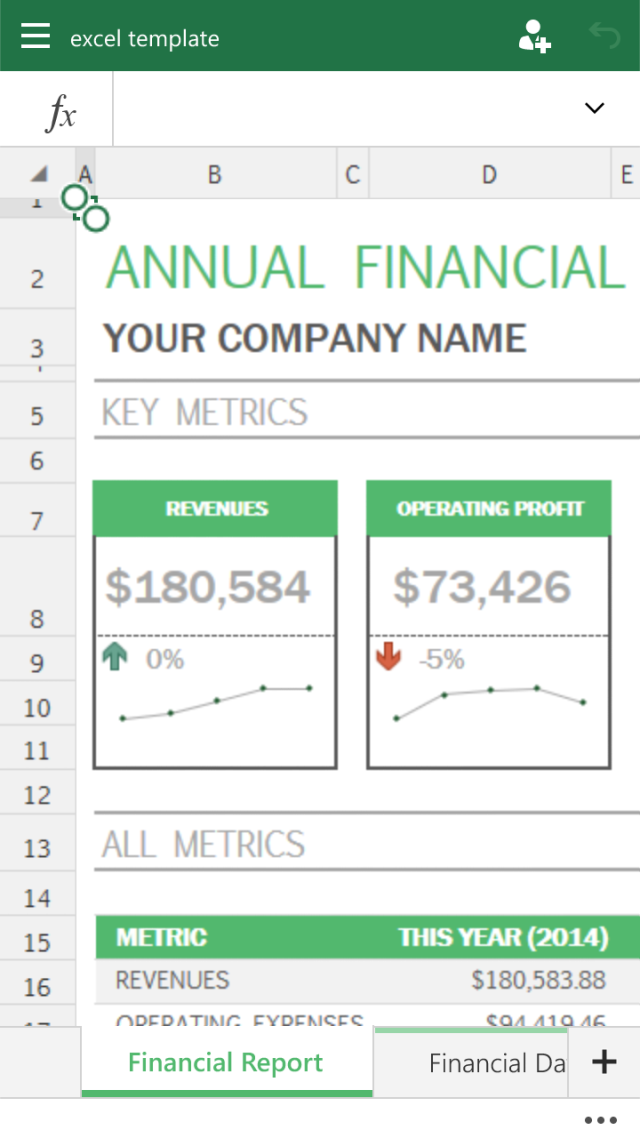The height and width of the screenshot is (1138, 640).
Task: Click the YOUR COMPANY NAME cell
Action: pos(315,339)
